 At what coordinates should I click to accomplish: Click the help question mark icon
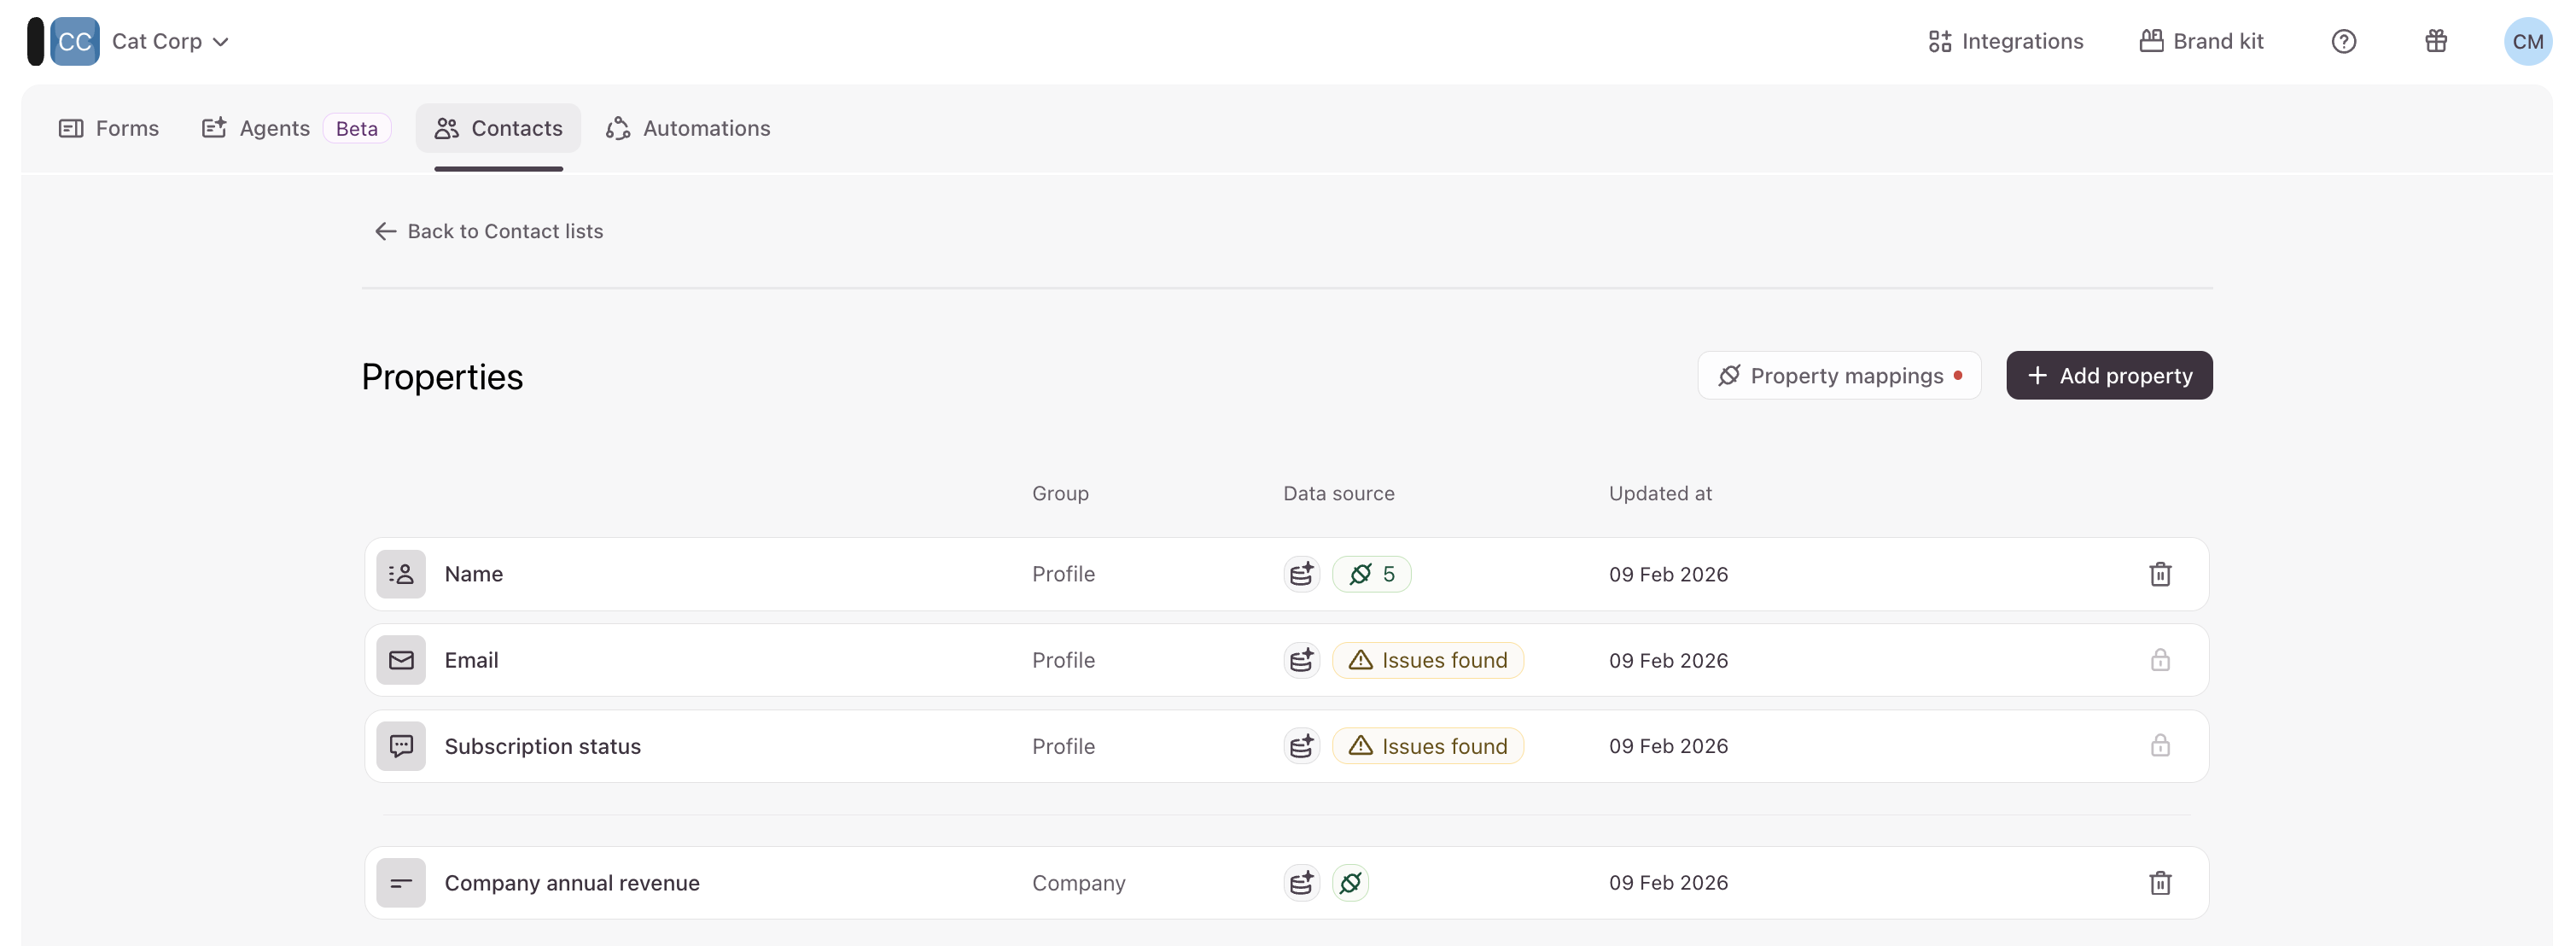point(2343,41)
